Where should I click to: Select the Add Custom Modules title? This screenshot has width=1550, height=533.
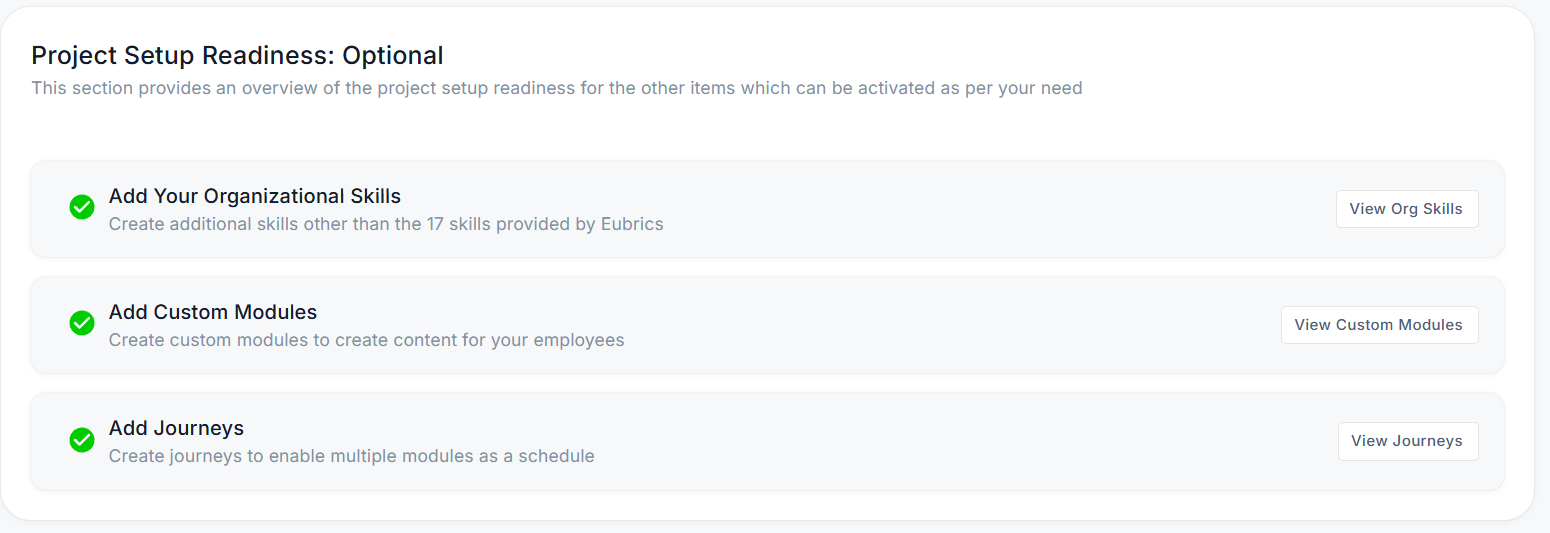click(x=213, y=312)
